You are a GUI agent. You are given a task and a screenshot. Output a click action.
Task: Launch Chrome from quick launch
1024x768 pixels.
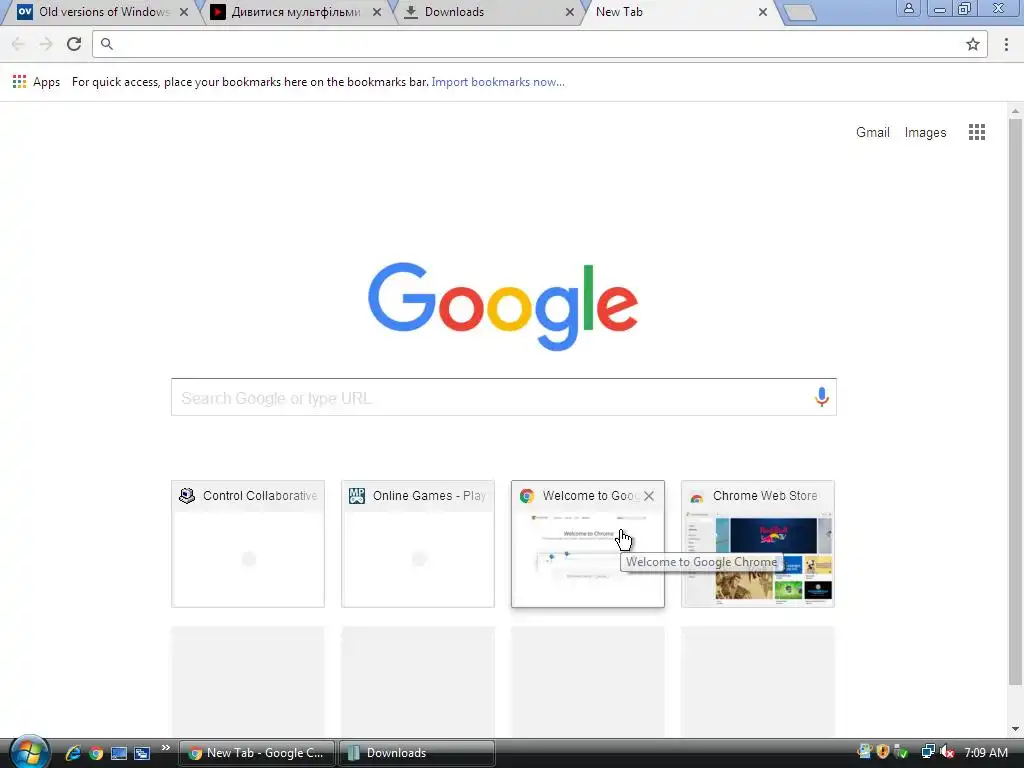[x=96, y=753]
